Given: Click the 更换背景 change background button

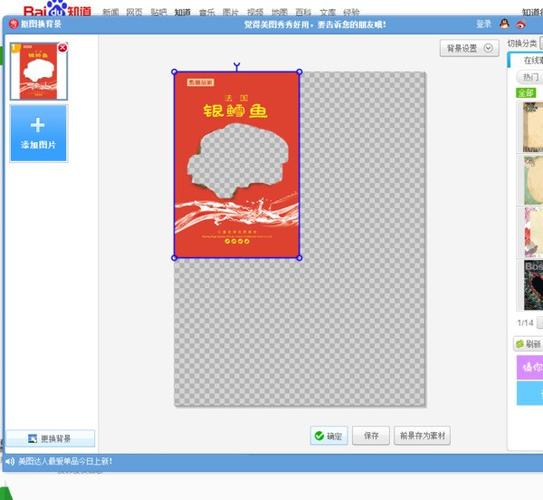Looking at the screenshot, I should click(x=51, y=438).
